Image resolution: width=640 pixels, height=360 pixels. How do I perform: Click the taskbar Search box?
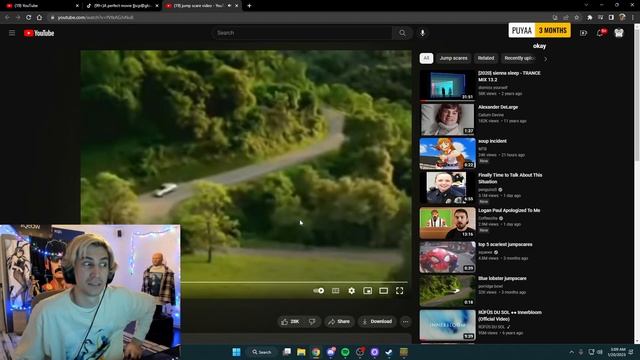(262, 352)
